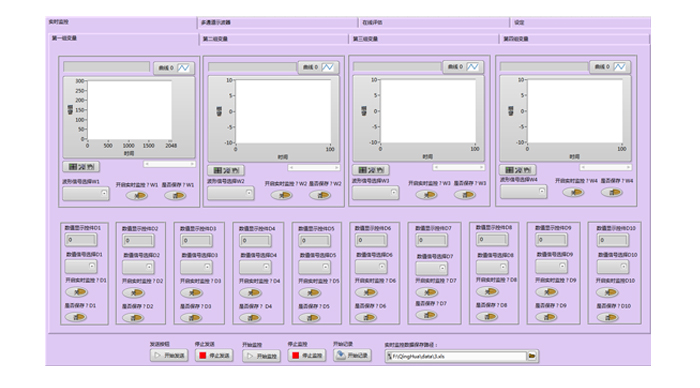Open 数值信号选择D10 dropdown

click(x=612, y=267)
